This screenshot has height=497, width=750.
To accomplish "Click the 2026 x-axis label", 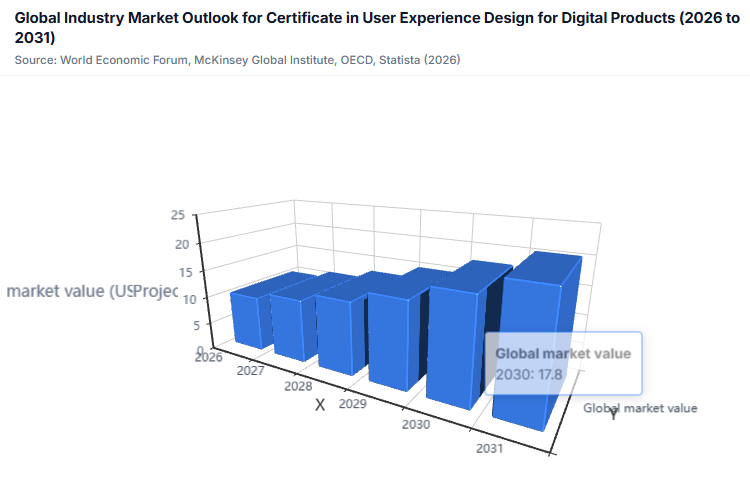I will 209,357.
